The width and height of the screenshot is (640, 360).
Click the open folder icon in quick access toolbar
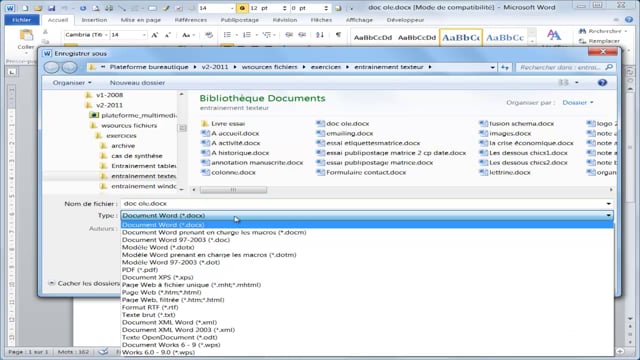click(x=38, y=8)
